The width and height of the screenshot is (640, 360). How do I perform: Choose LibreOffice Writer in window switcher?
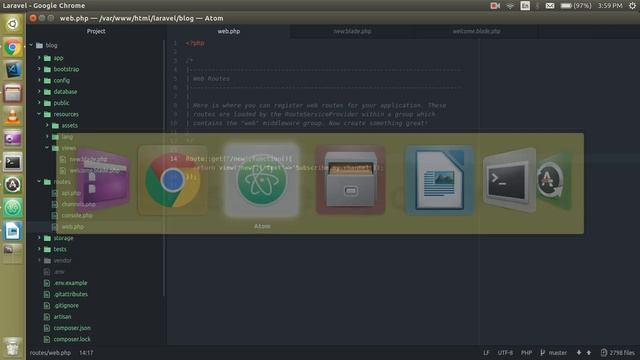(440, 180)
